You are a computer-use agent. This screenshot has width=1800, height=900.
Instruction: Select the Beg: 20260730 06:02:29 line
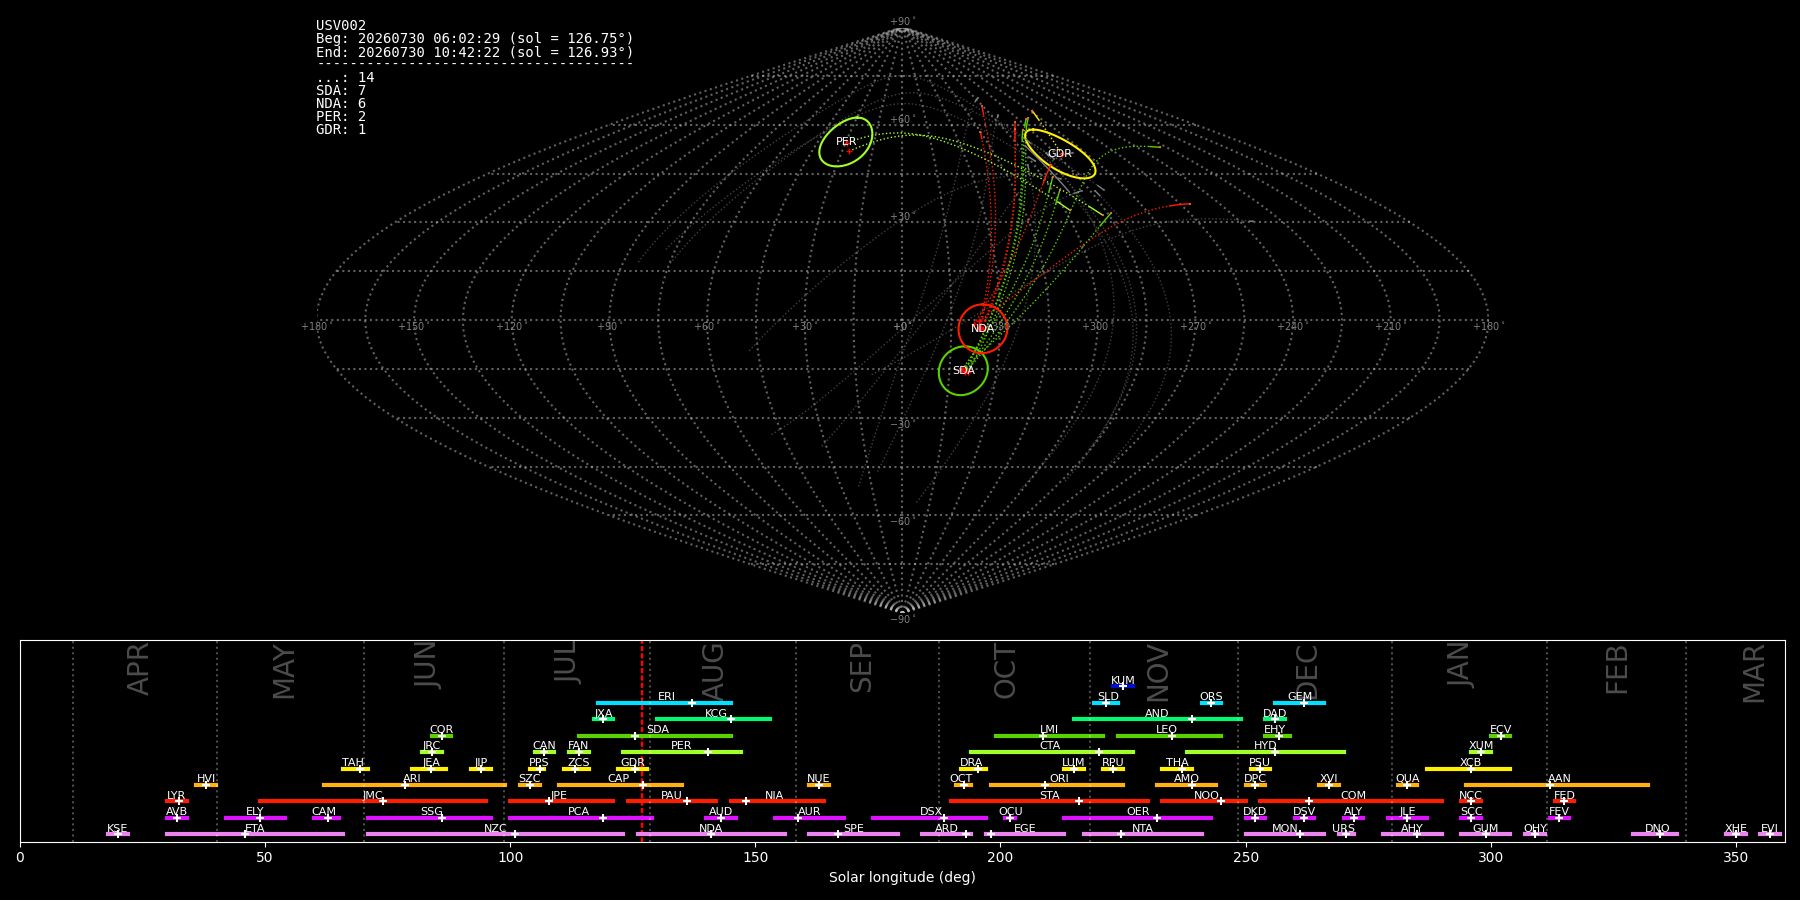[475, 39]
